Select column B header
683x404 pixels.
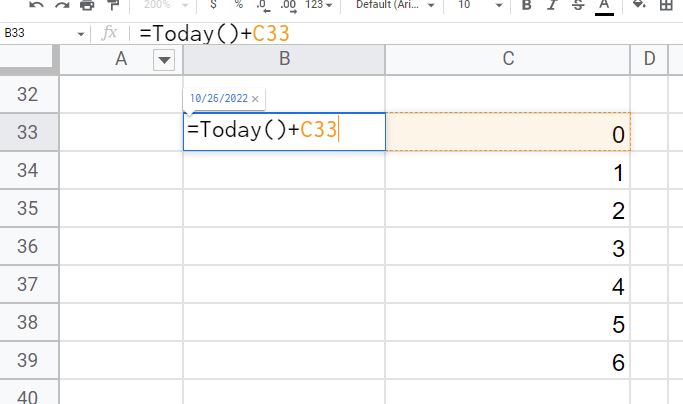pyautogui.click(x=284, y=59)
